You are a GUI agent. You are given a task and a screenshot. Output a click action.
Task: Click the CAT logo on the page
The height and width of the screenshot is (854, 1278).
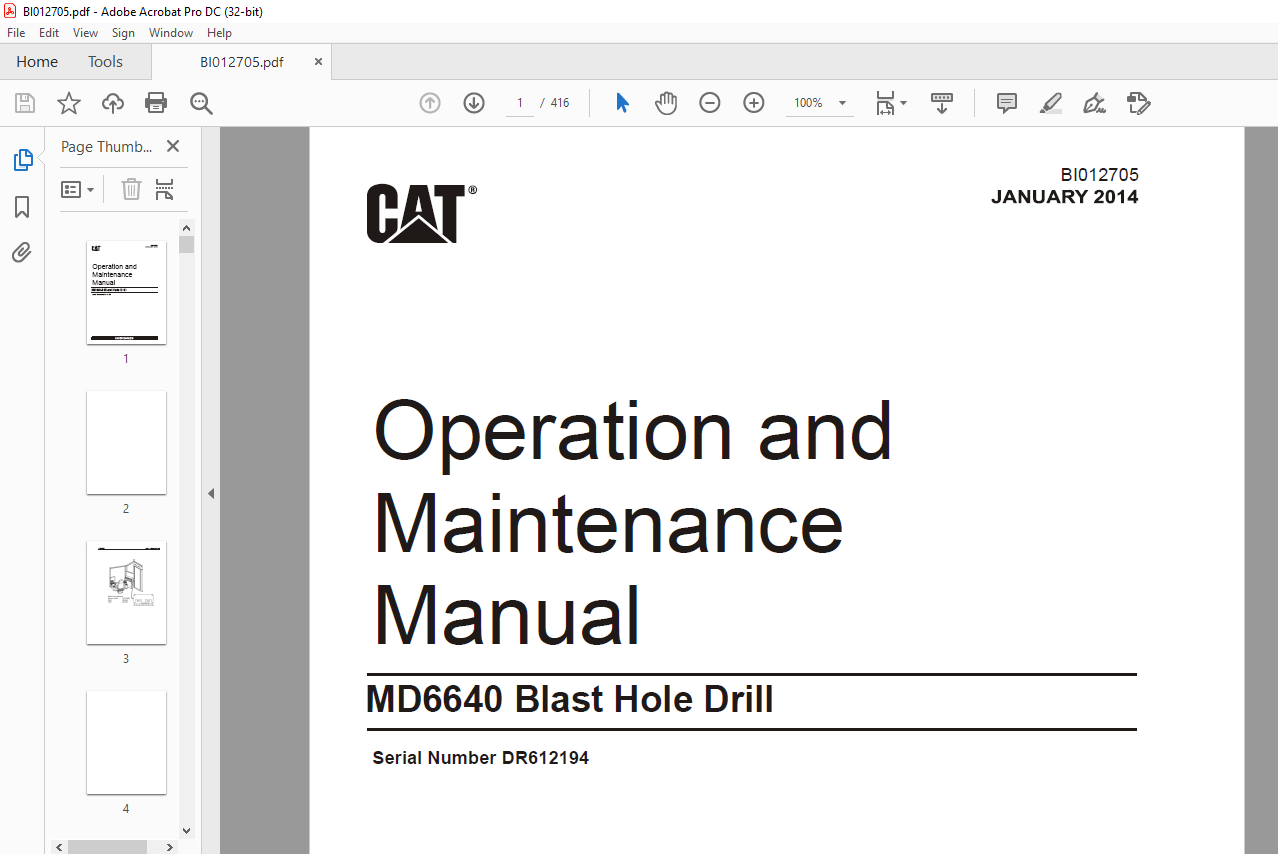(421, 213)
